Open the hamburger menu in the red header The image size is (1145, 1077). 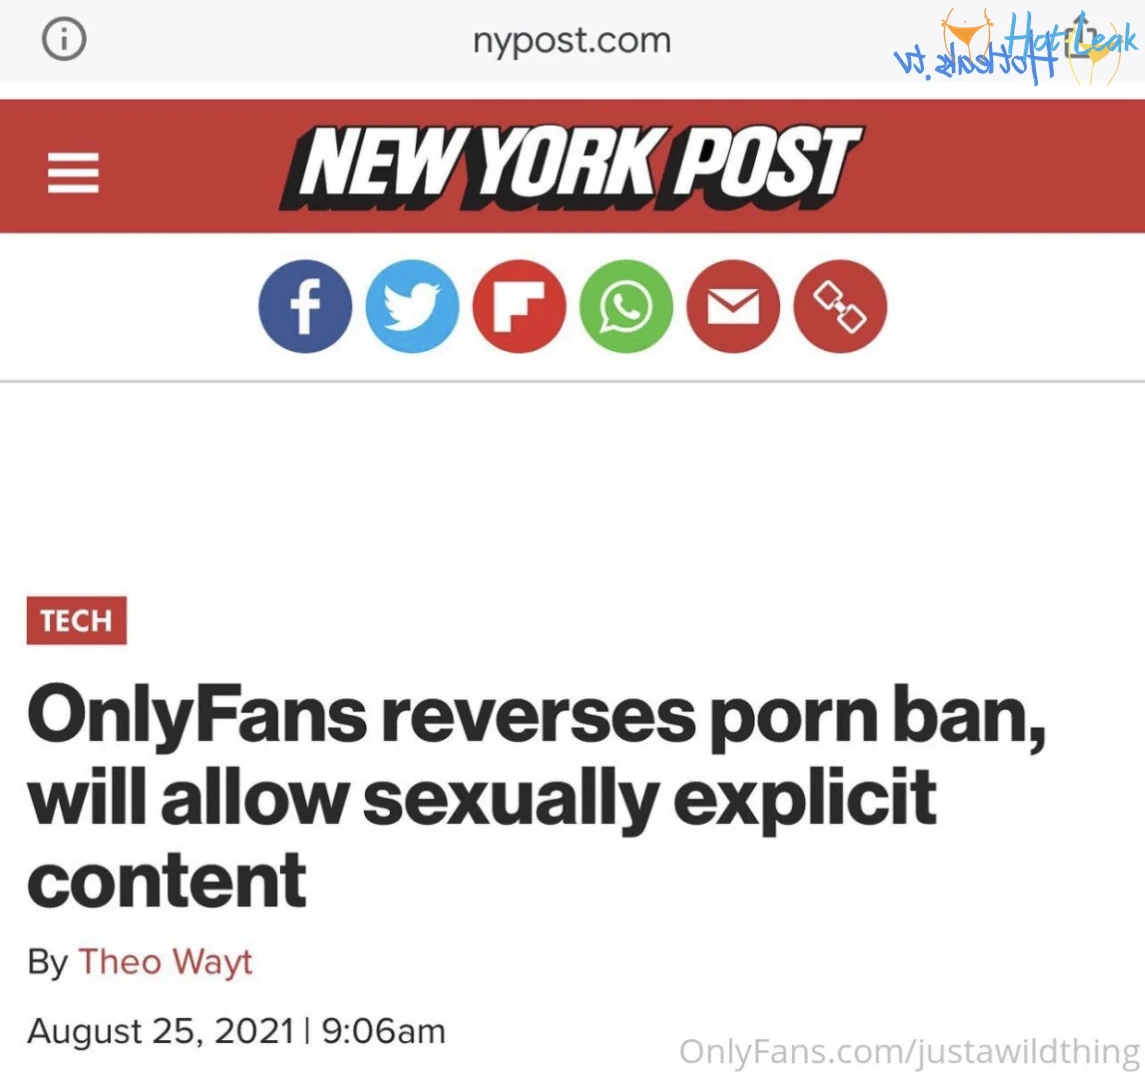click(x=73, y=173)
